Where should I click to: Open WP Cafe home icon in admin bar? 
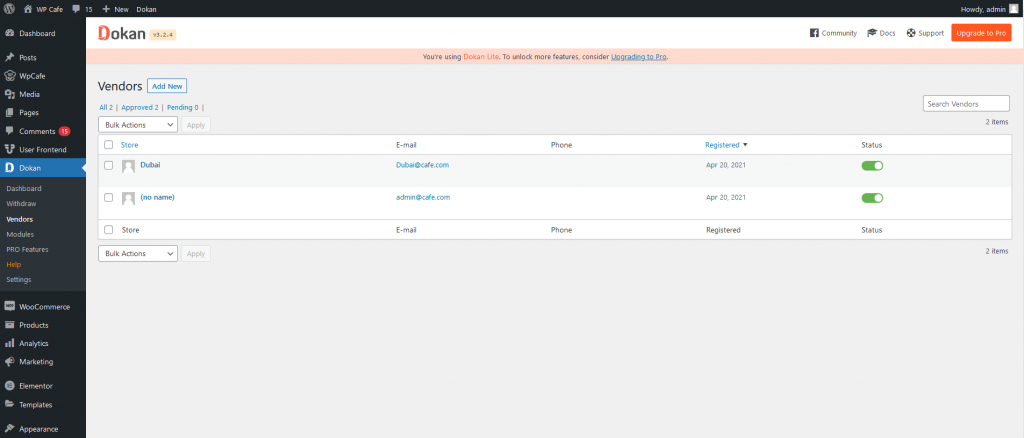(x=27, y=9)
